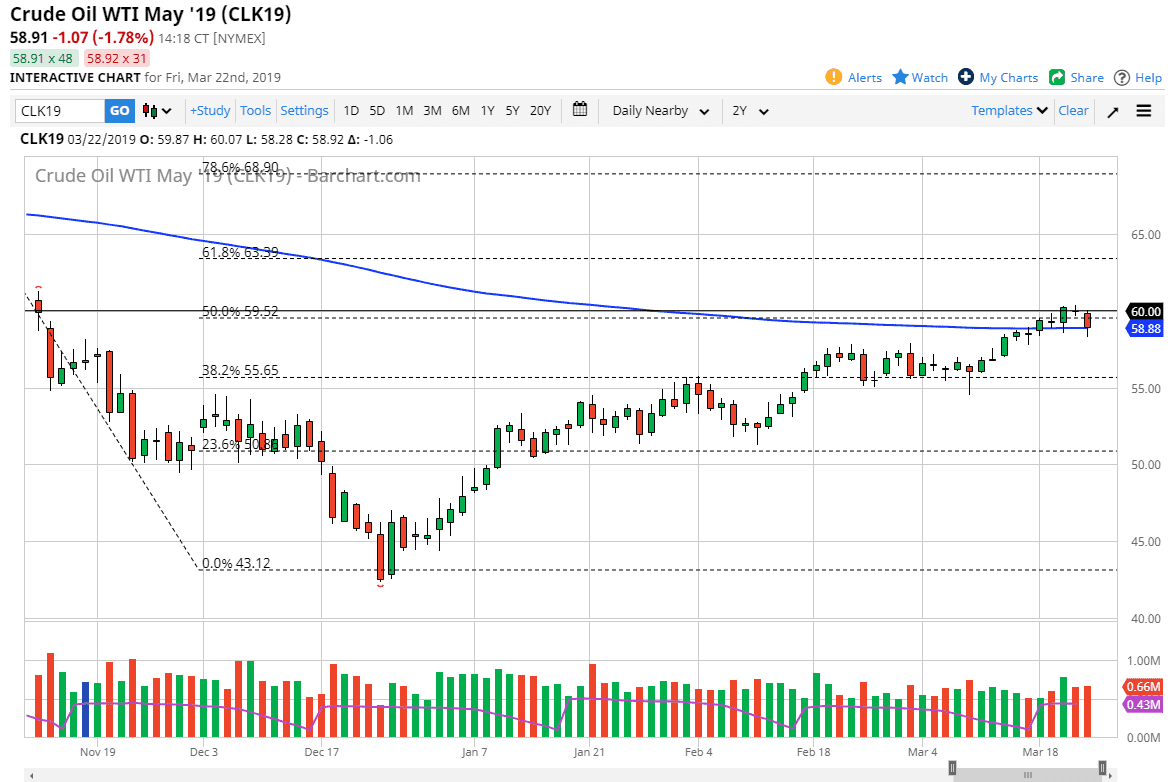
Task: Switch to the 1Y time period
Action: click(x=487, y=111)
